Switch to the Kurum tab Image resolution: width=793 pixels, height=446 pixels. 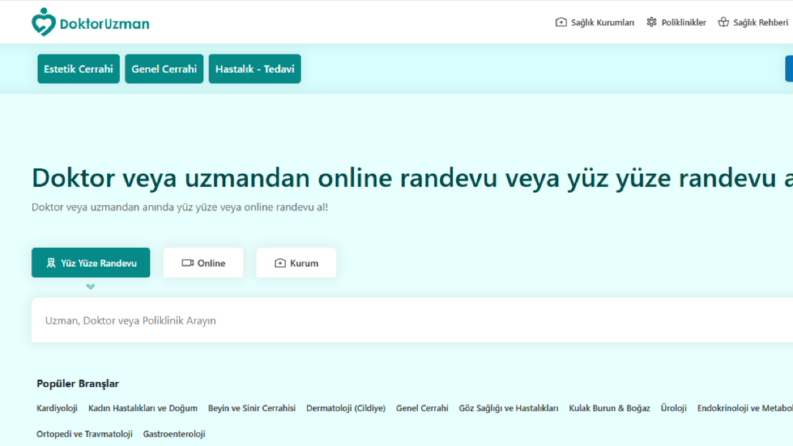tap(296, 262)
